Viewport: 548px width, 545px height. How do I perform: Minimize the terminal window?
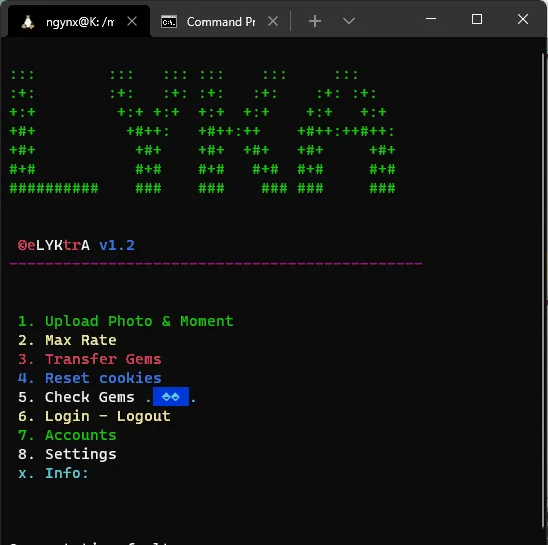[431, 19]
